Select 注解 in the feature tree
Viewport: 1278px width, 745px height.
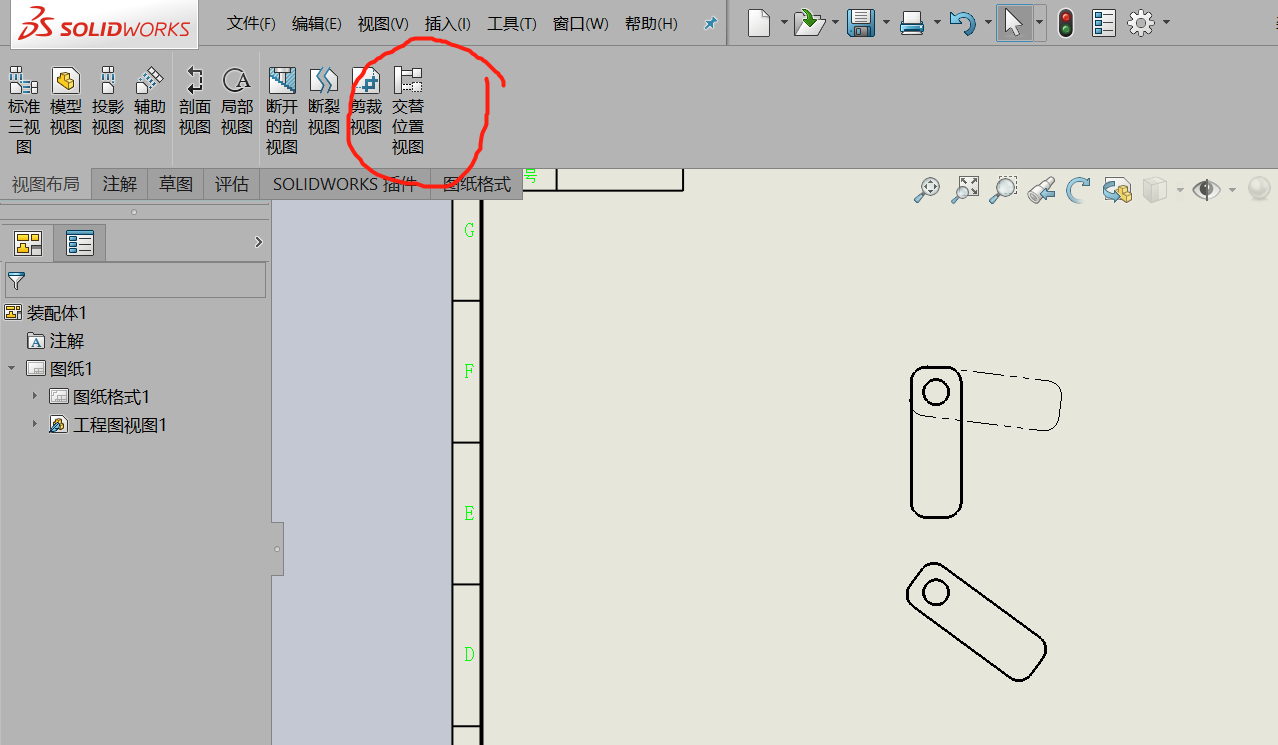(x=66, y=341)
